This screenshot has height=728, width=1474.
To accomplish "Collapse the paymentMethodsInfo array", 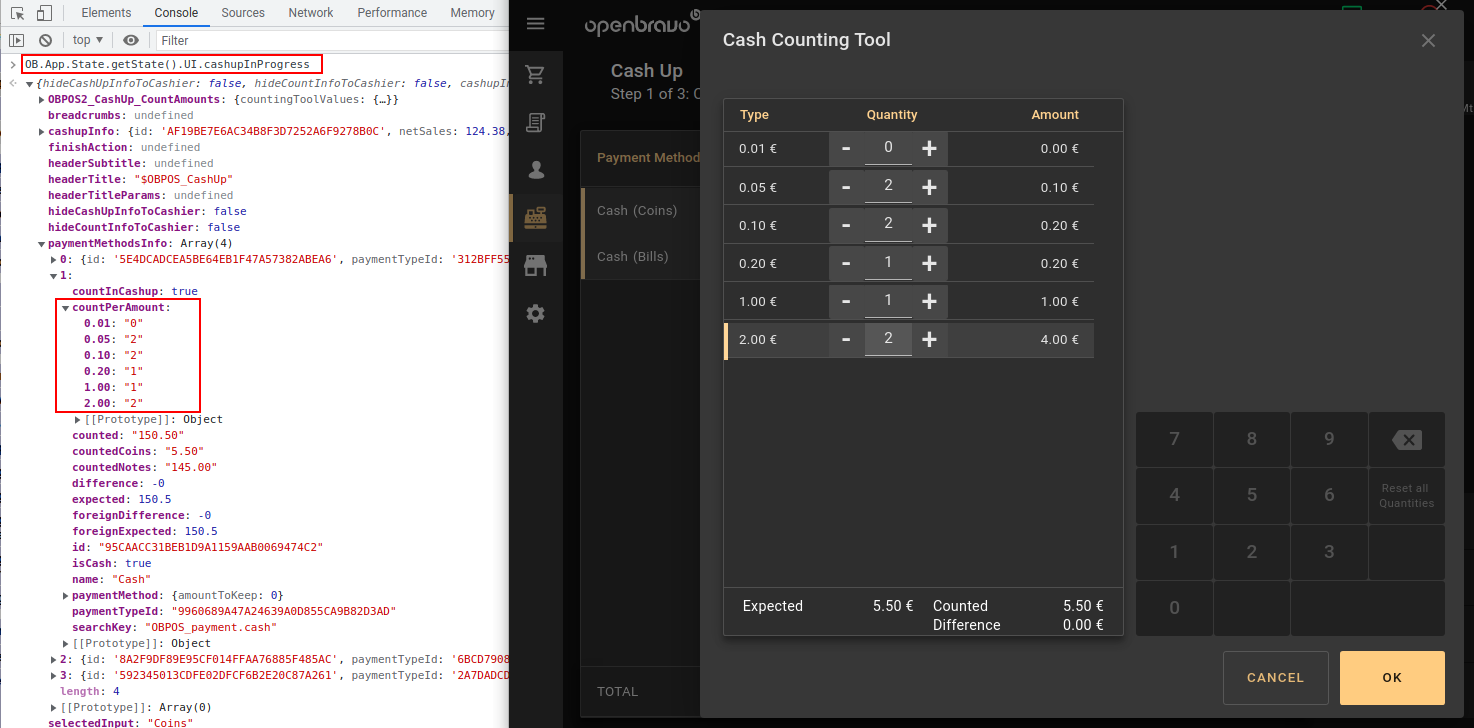I will click(x=41, y=243).
